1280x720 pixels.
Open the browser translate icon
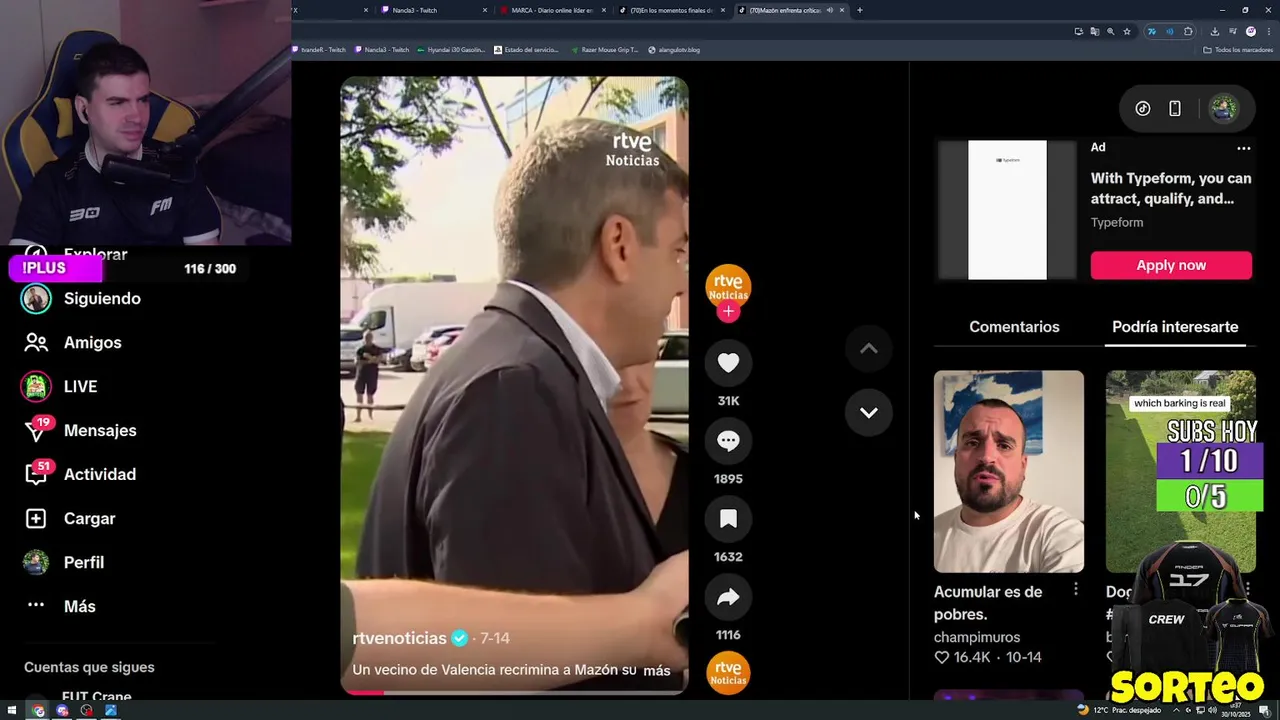[x=1094, y=31]
